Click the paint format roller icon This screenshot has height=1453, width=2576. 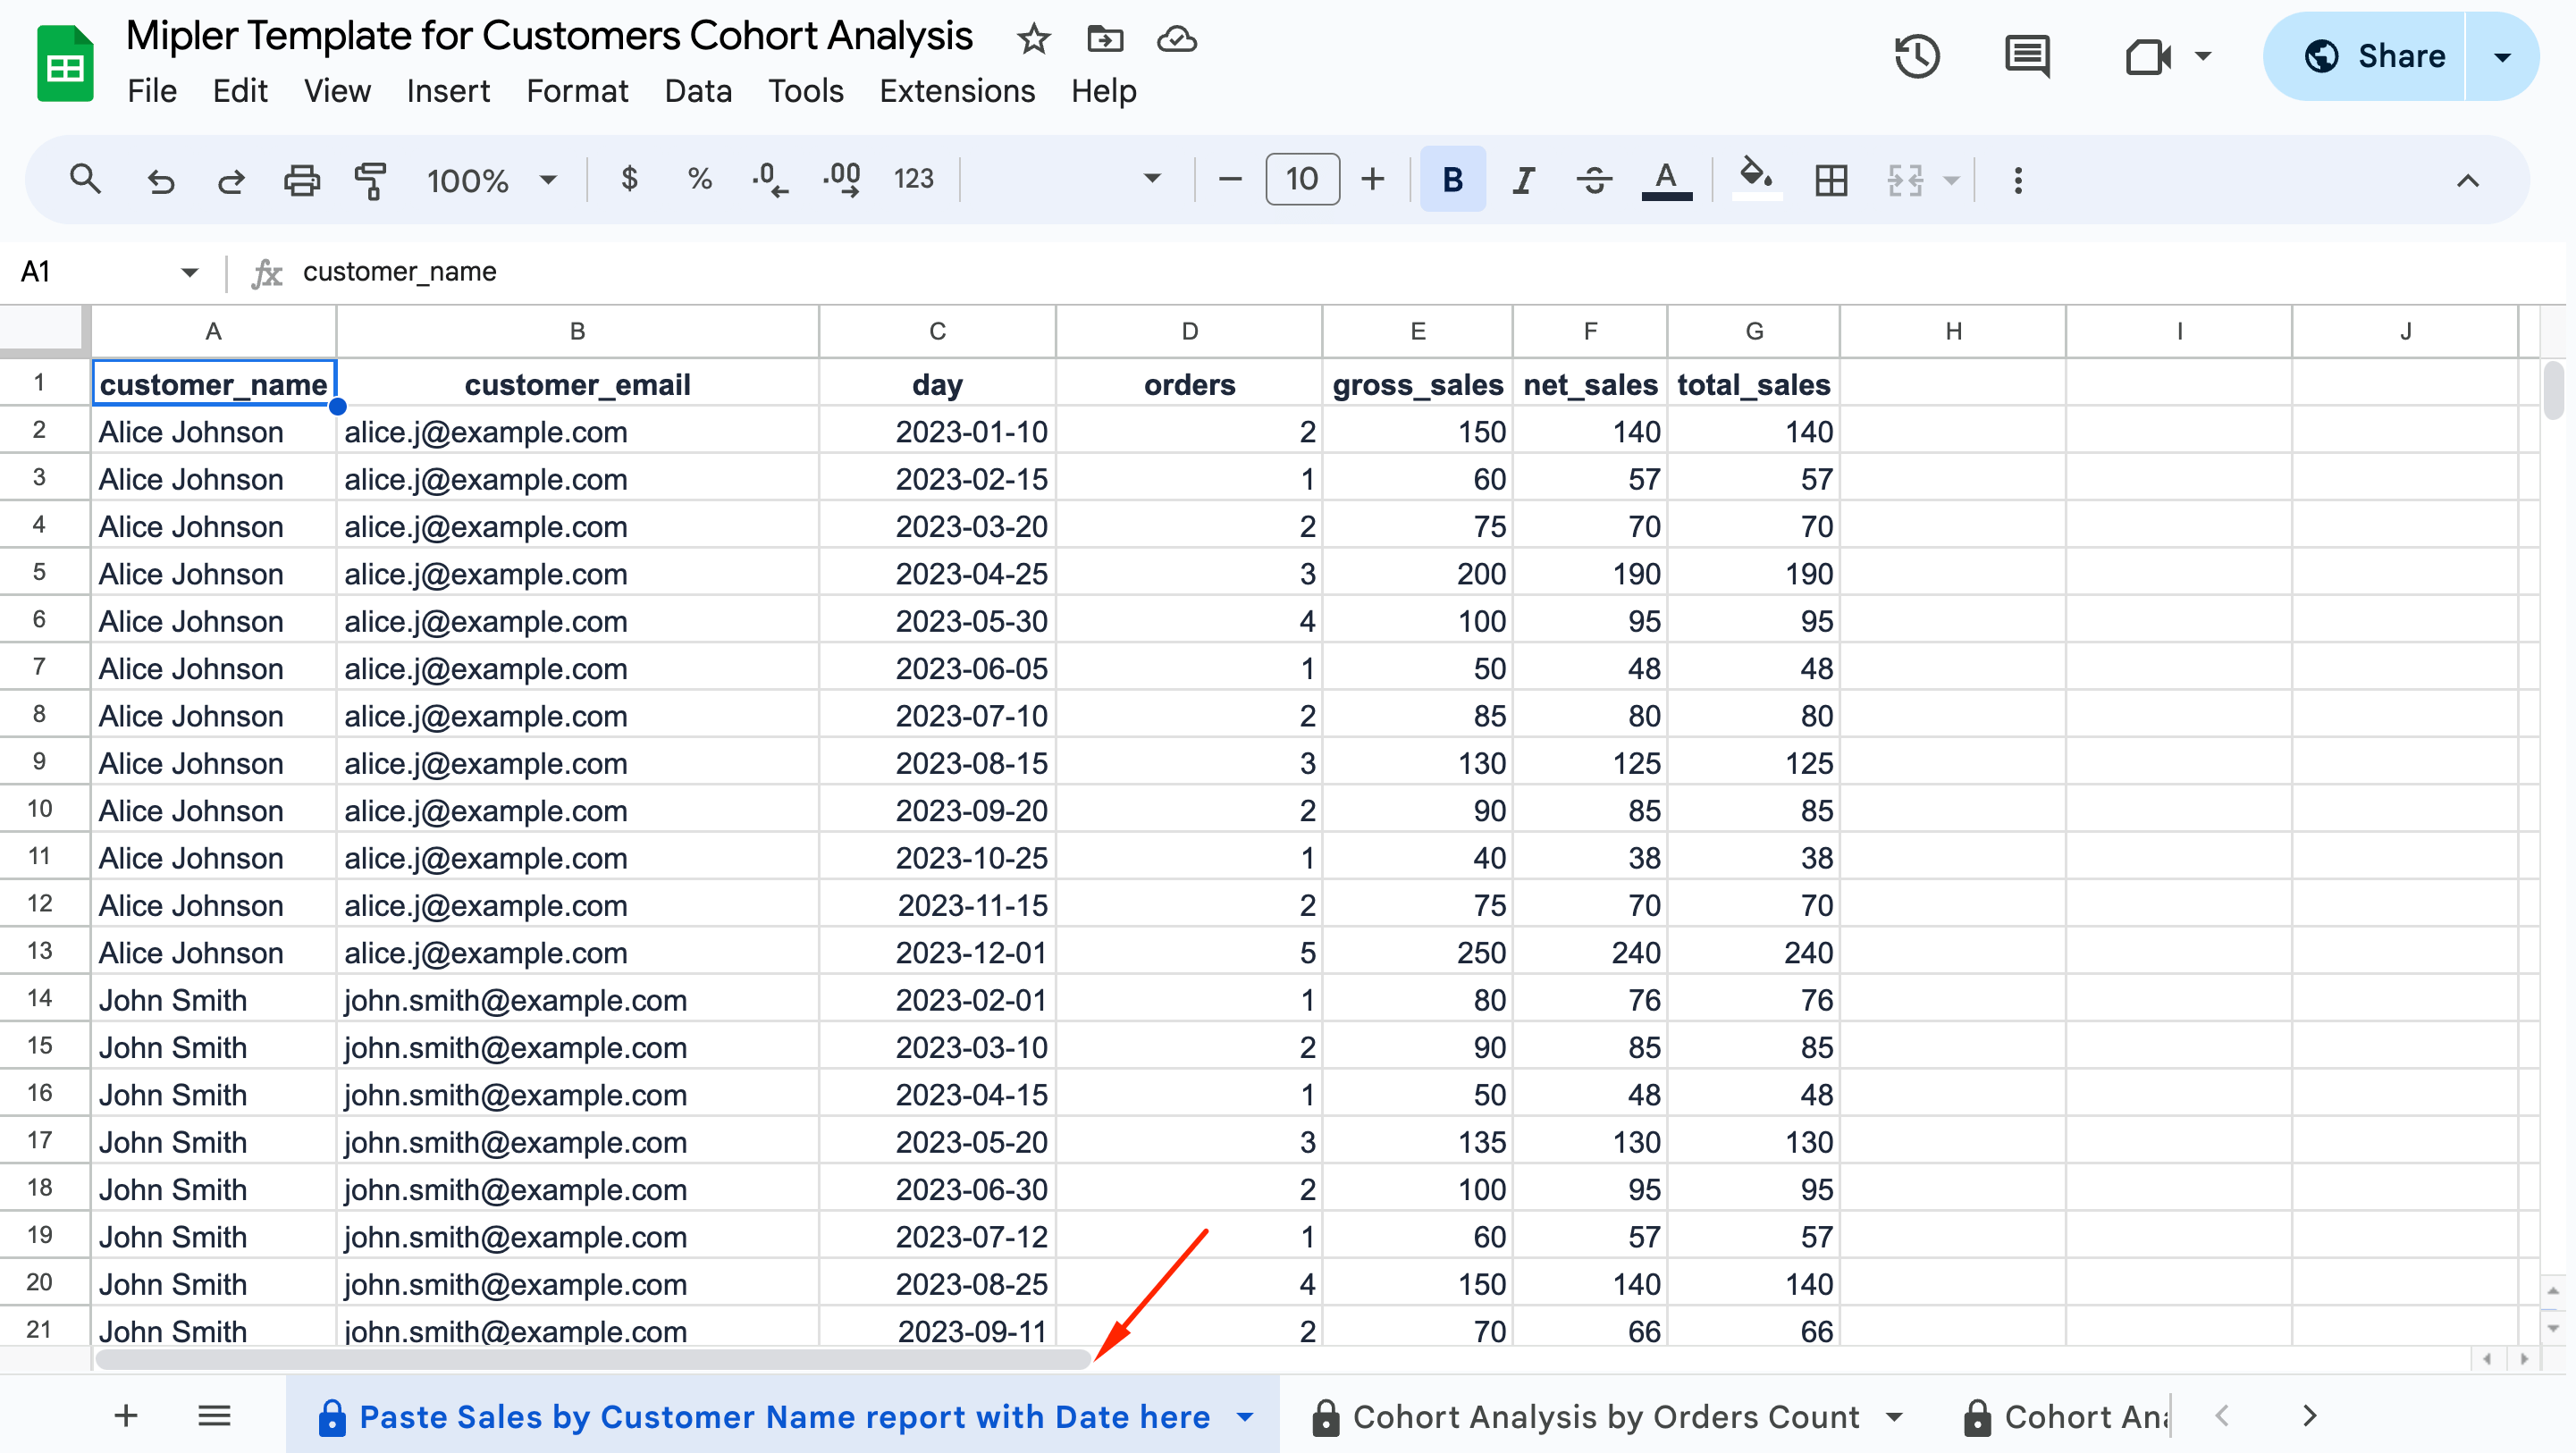click(x=370, y=180)
